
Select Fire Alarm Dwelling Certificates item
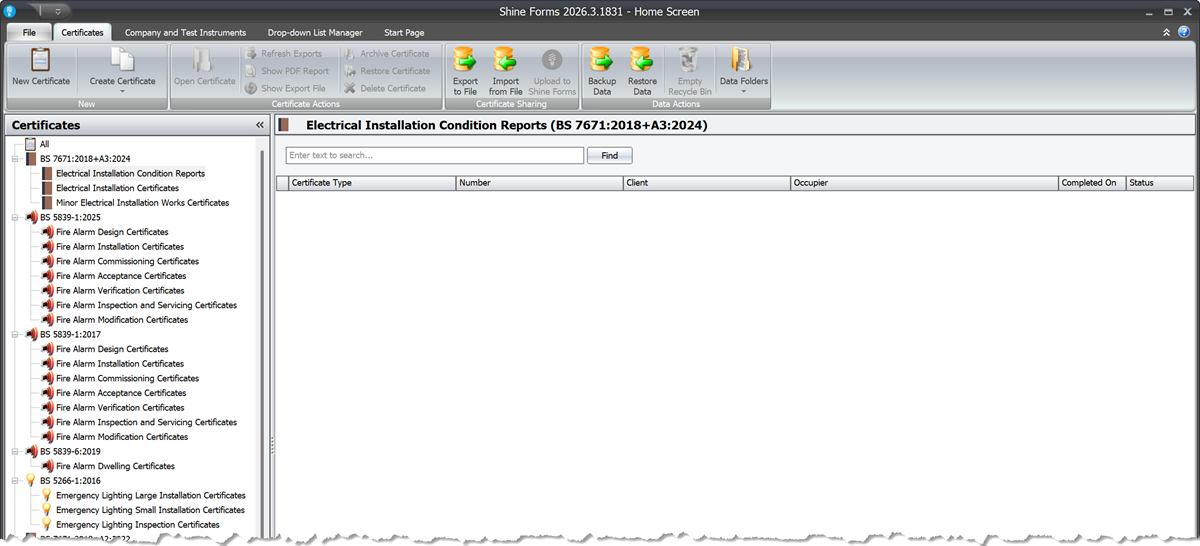[115, 466]
